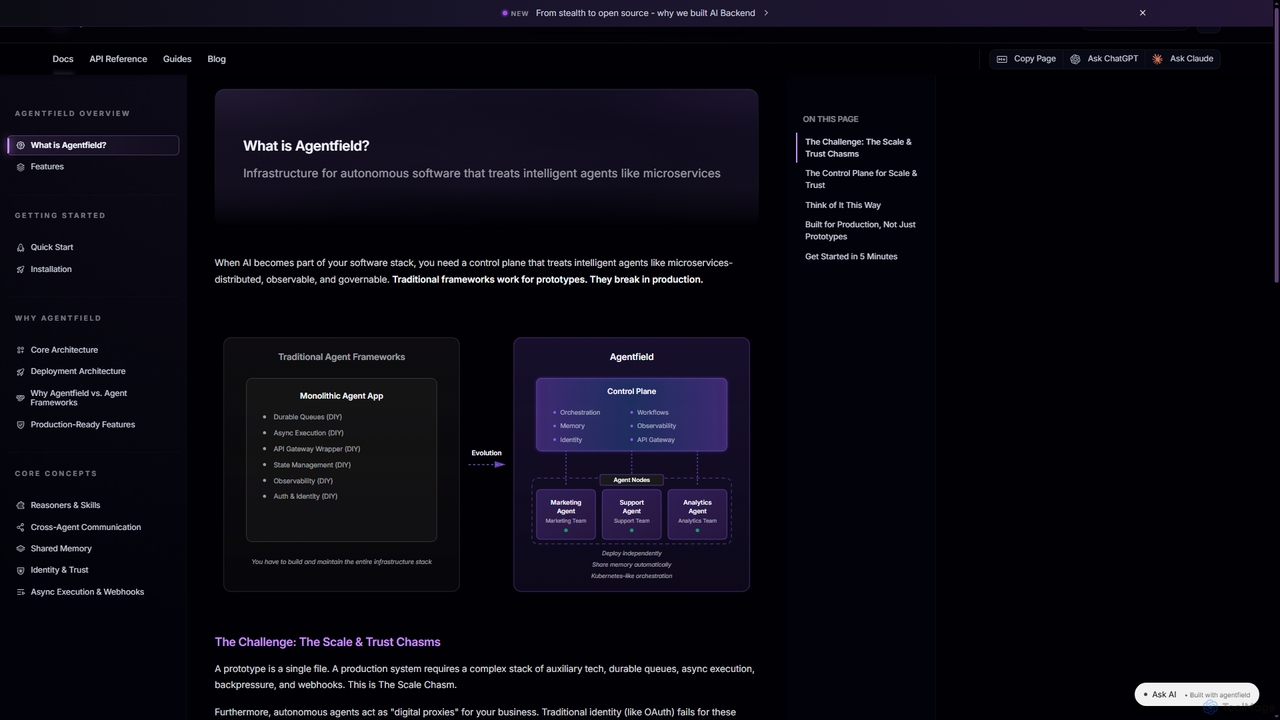Image resolution: width=1280 pixels, height=720 pixels.
Task: Open Production-Ready Features page
Action: [93, 425]
